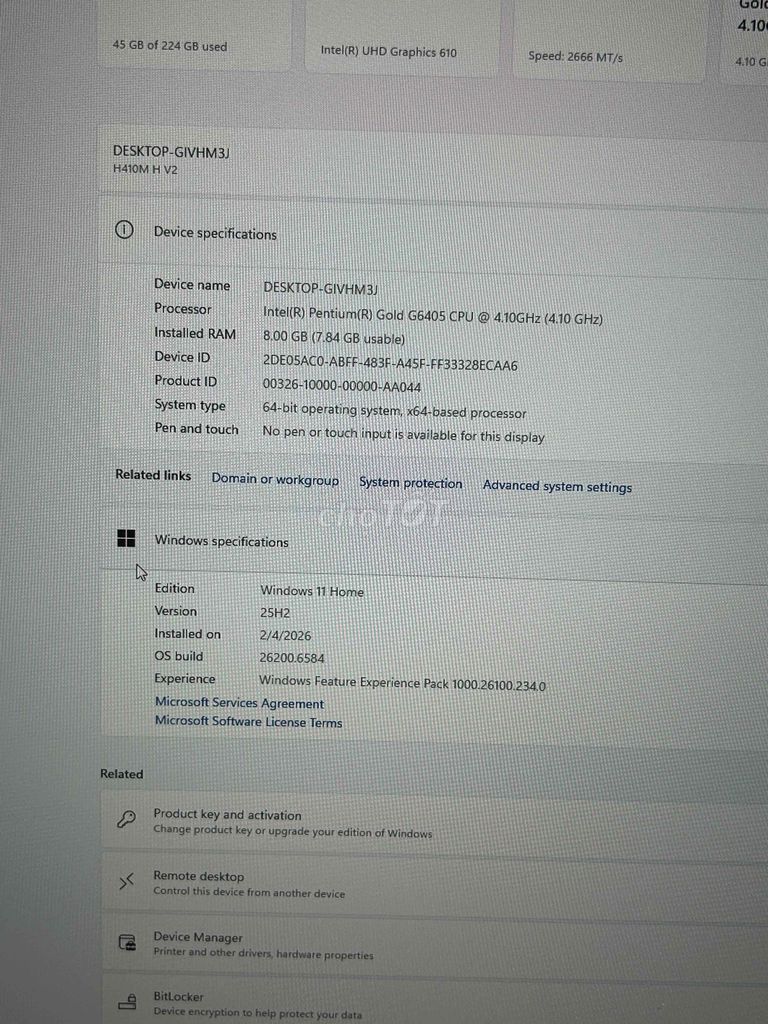
Task: Select the 25H2 version value
Action: pos(275,613)
